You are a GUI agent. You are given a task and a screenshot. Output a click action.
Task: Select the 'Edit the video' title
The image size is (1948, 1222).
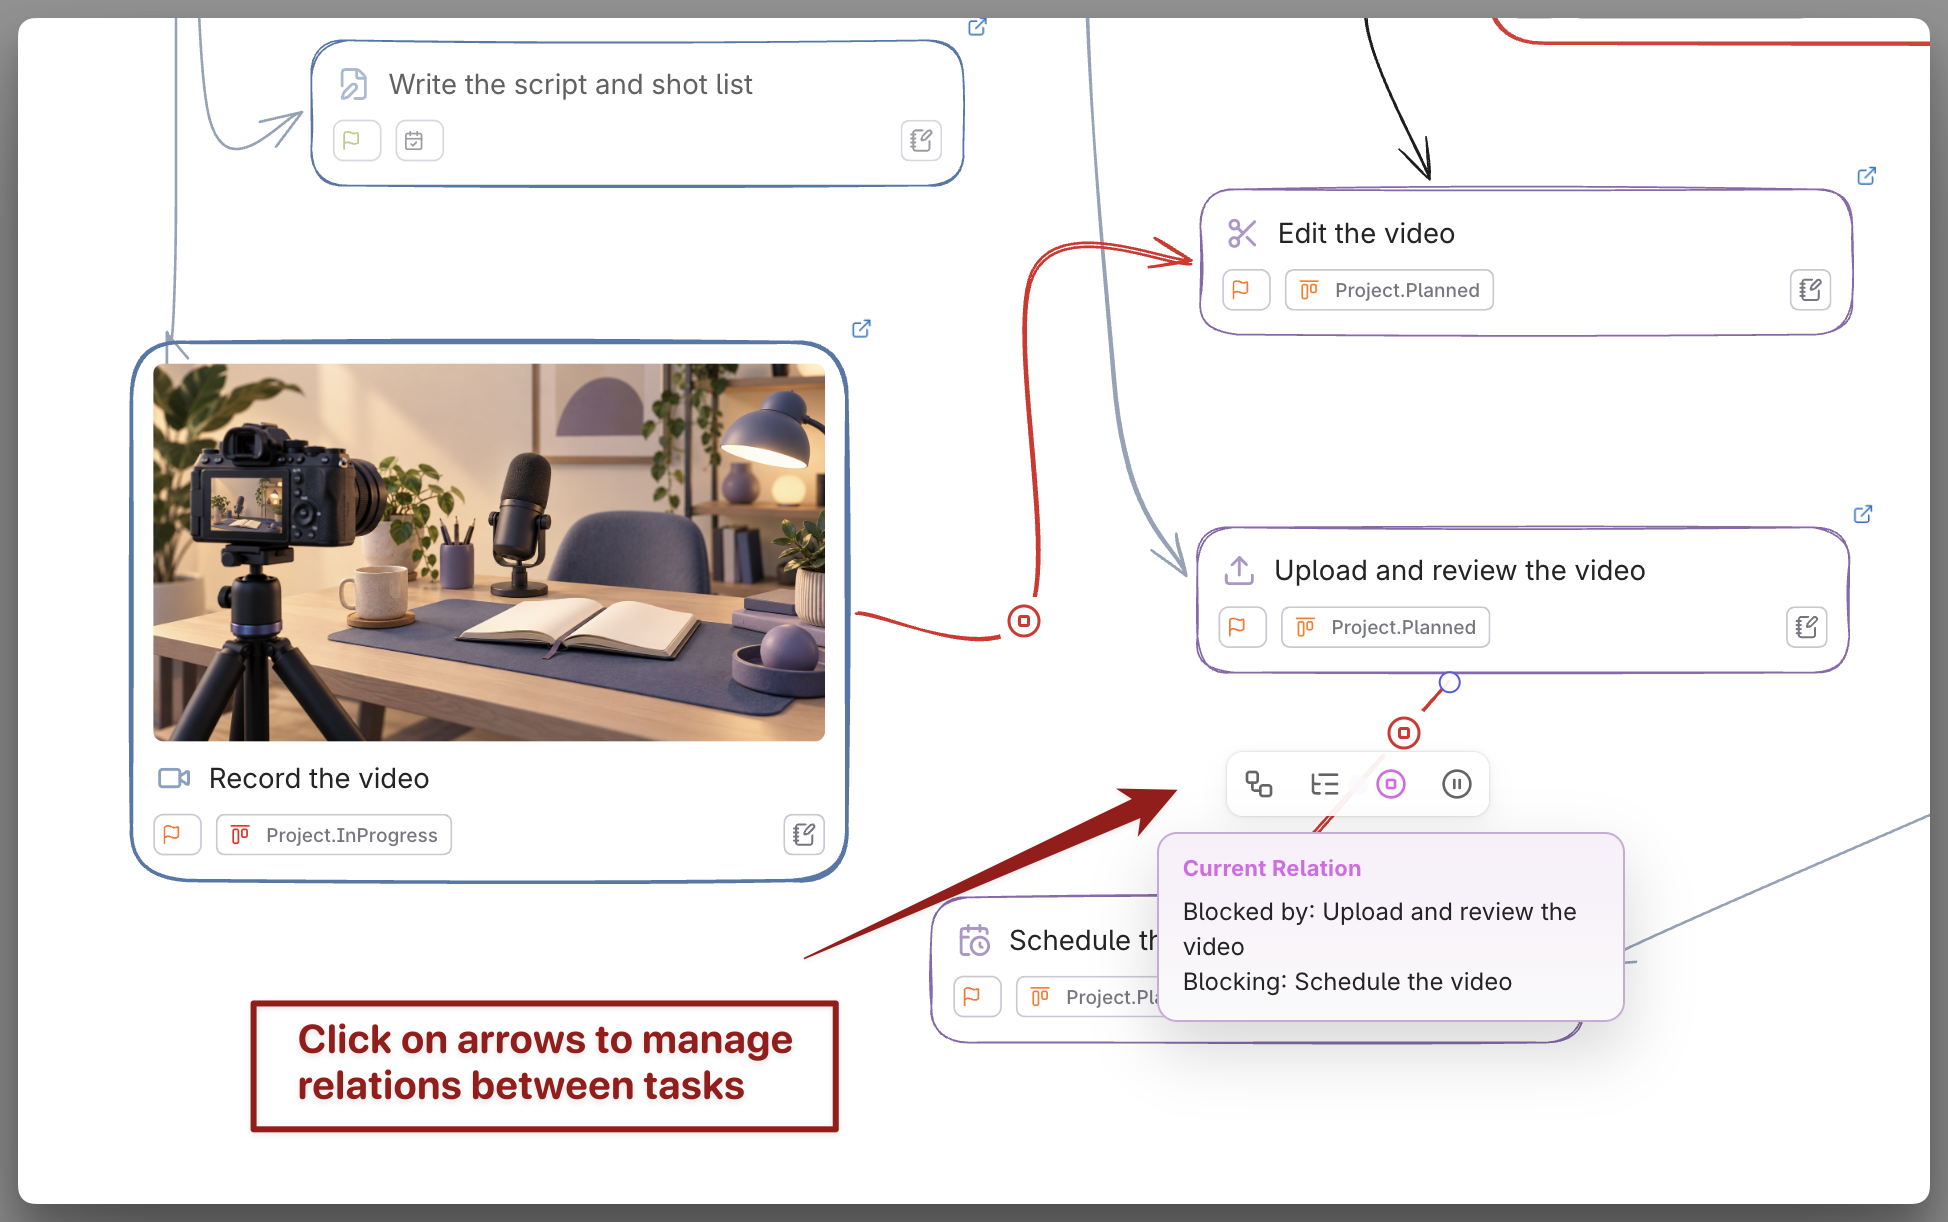[1366, 234]
